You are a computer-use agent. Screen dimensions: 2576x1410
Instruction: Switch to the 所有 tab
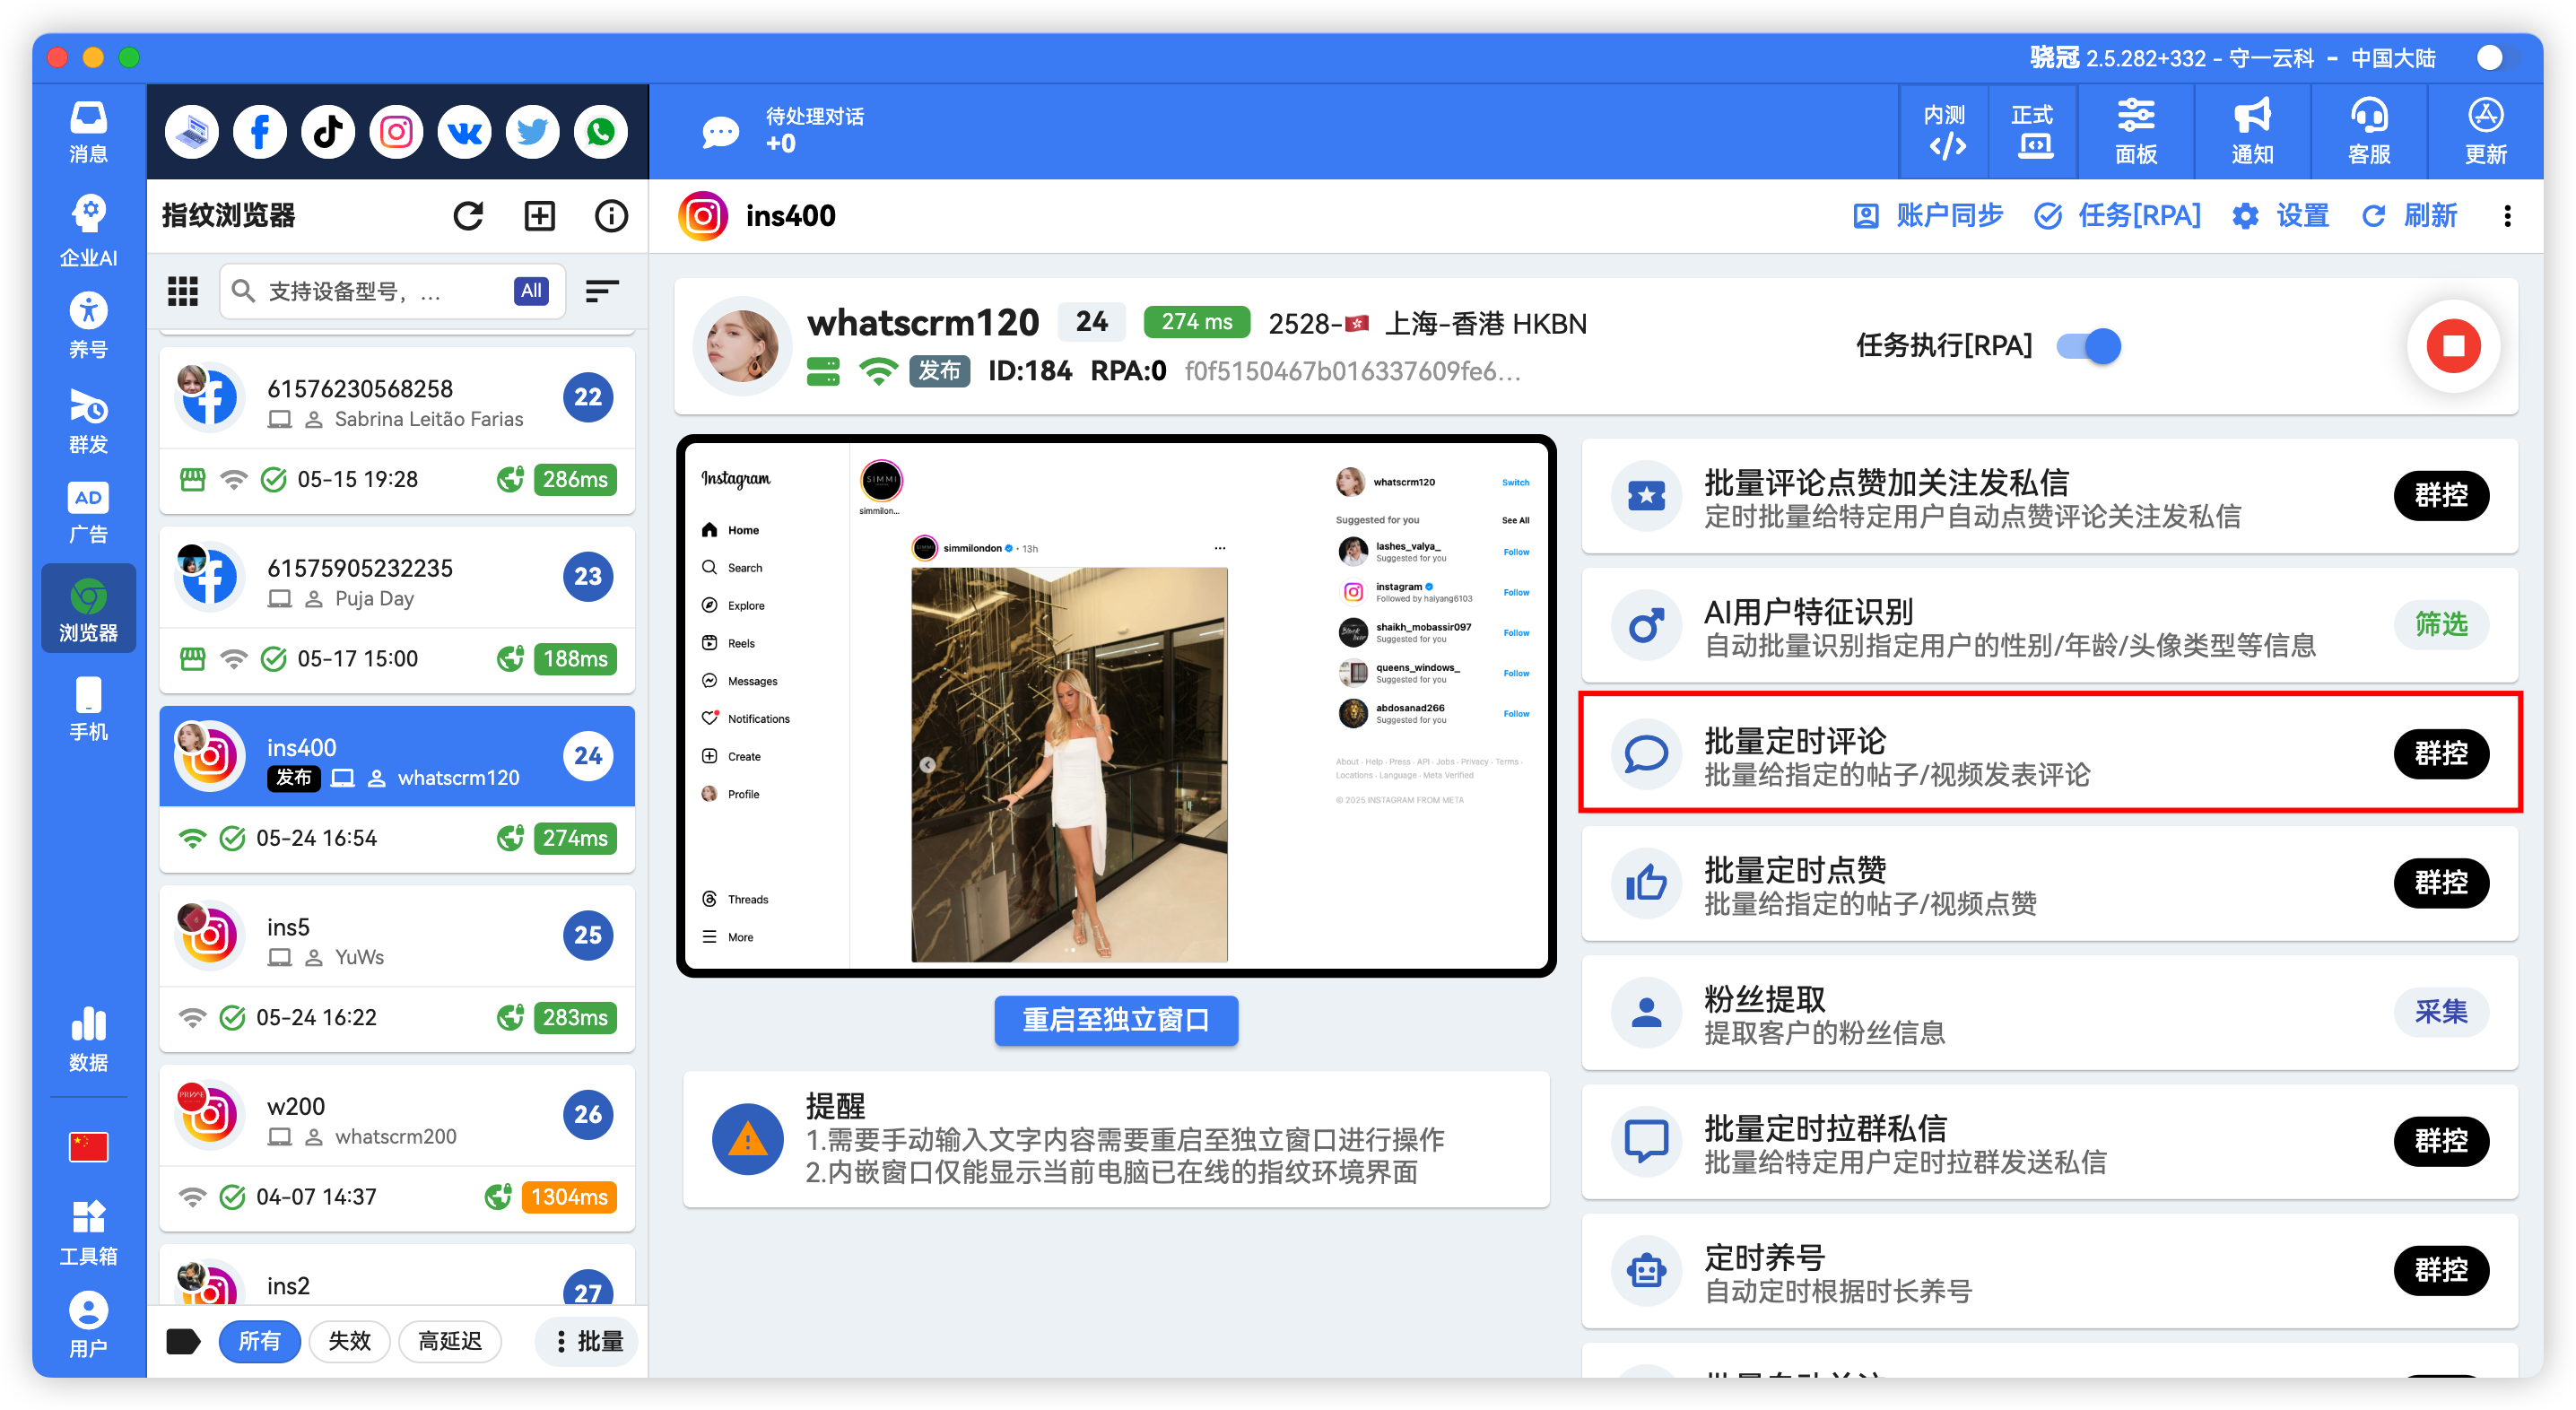tap(260, 1341)
